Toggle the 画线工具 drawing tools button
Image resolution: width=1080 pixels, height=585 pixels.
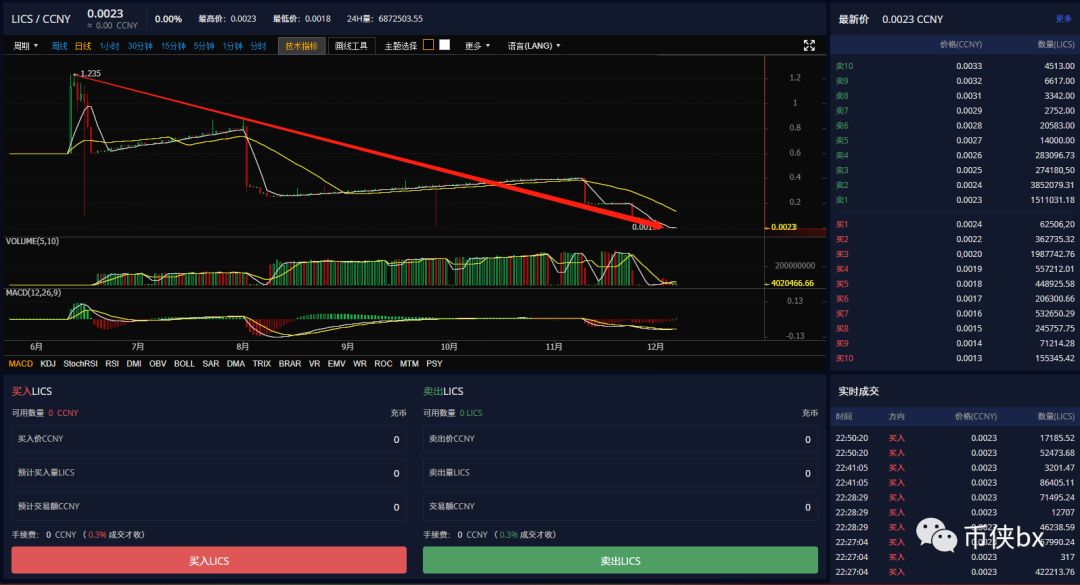[x=351, y=46]
